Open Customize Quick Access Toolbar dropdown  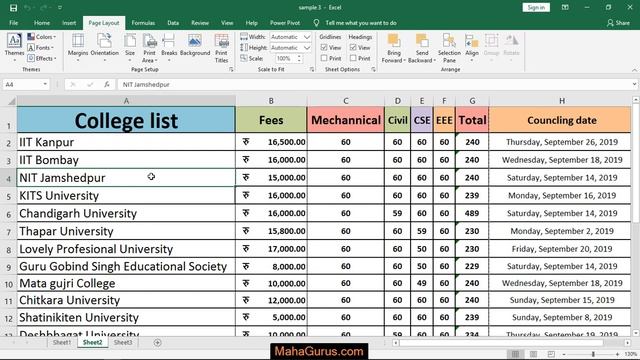[60, 8]
